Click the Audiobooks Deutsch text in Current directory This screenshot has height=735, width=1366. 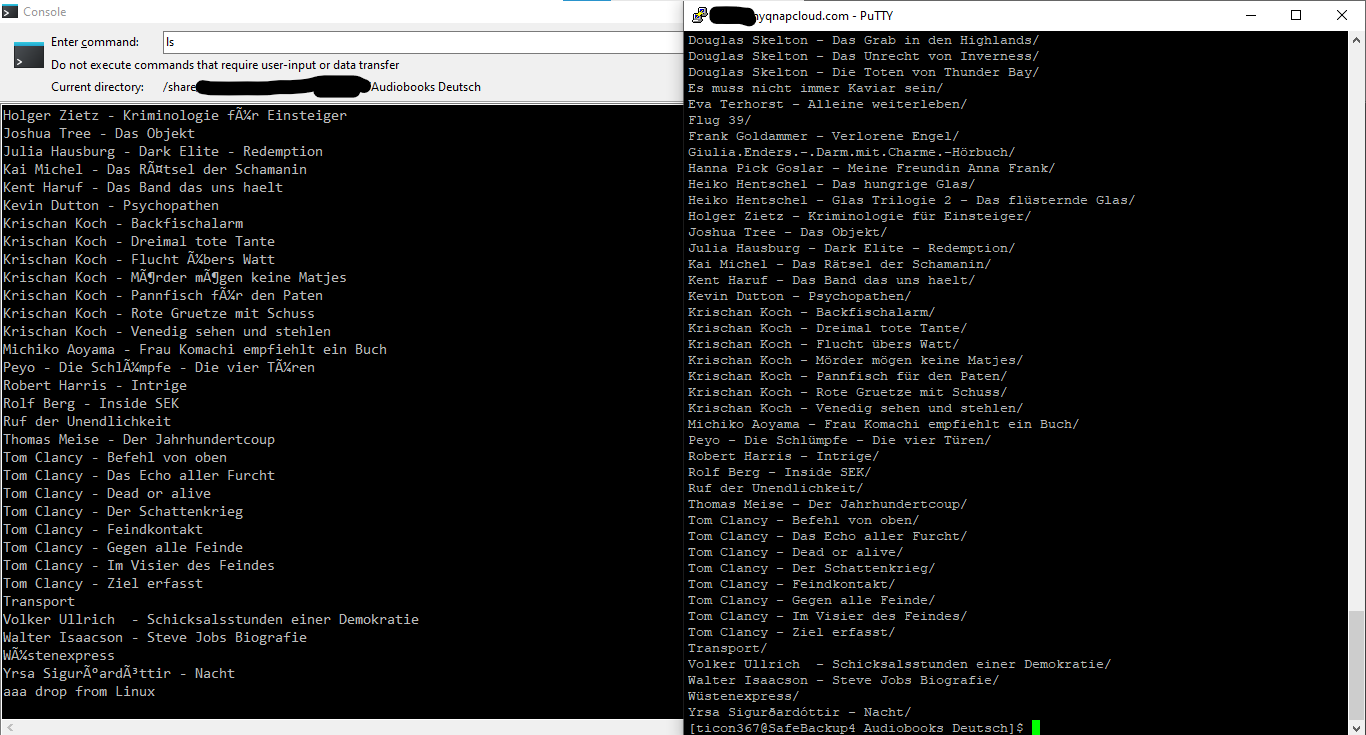[x=424, y=87]
